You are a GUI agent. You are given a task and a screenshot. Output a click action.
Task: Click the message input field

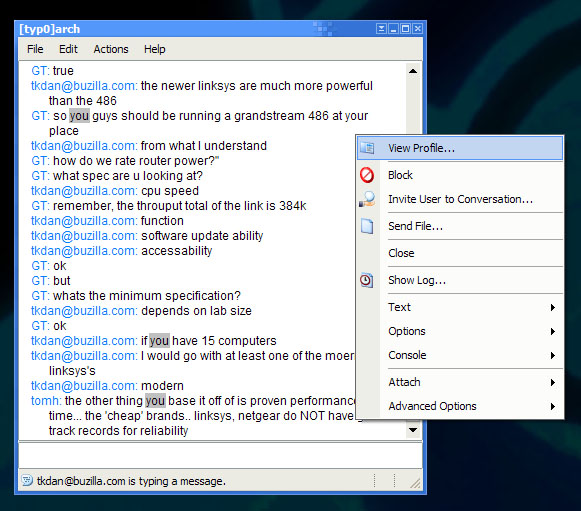tap(220, 455)
